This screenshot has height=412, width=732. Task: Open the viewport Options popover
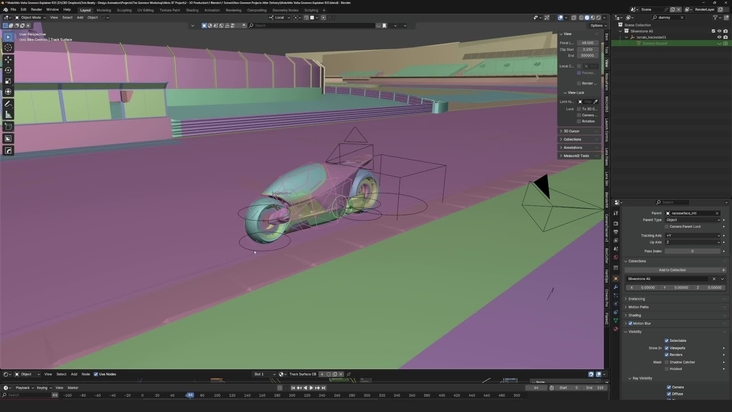(598, 26)
